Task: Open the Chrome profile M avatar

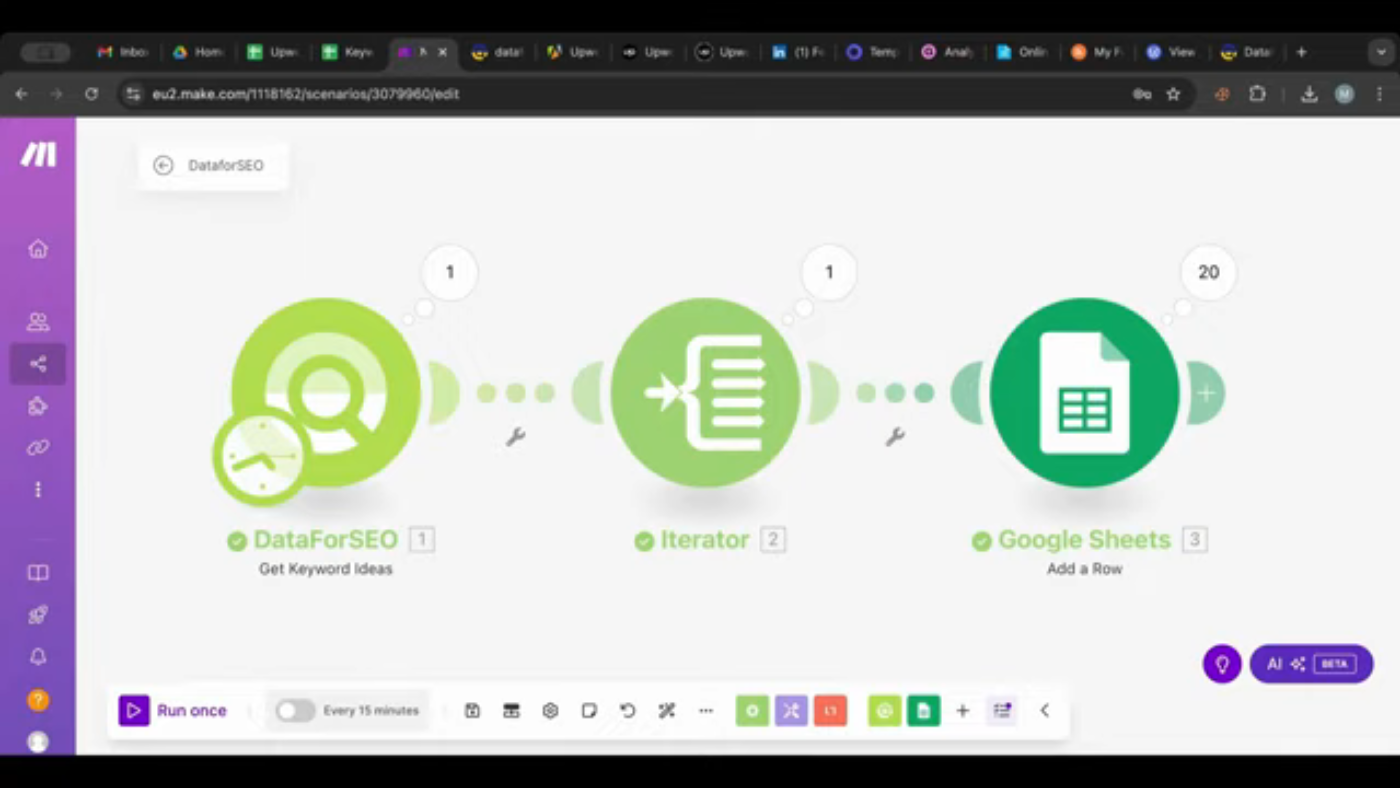Action: click(x=1345, y=94)
